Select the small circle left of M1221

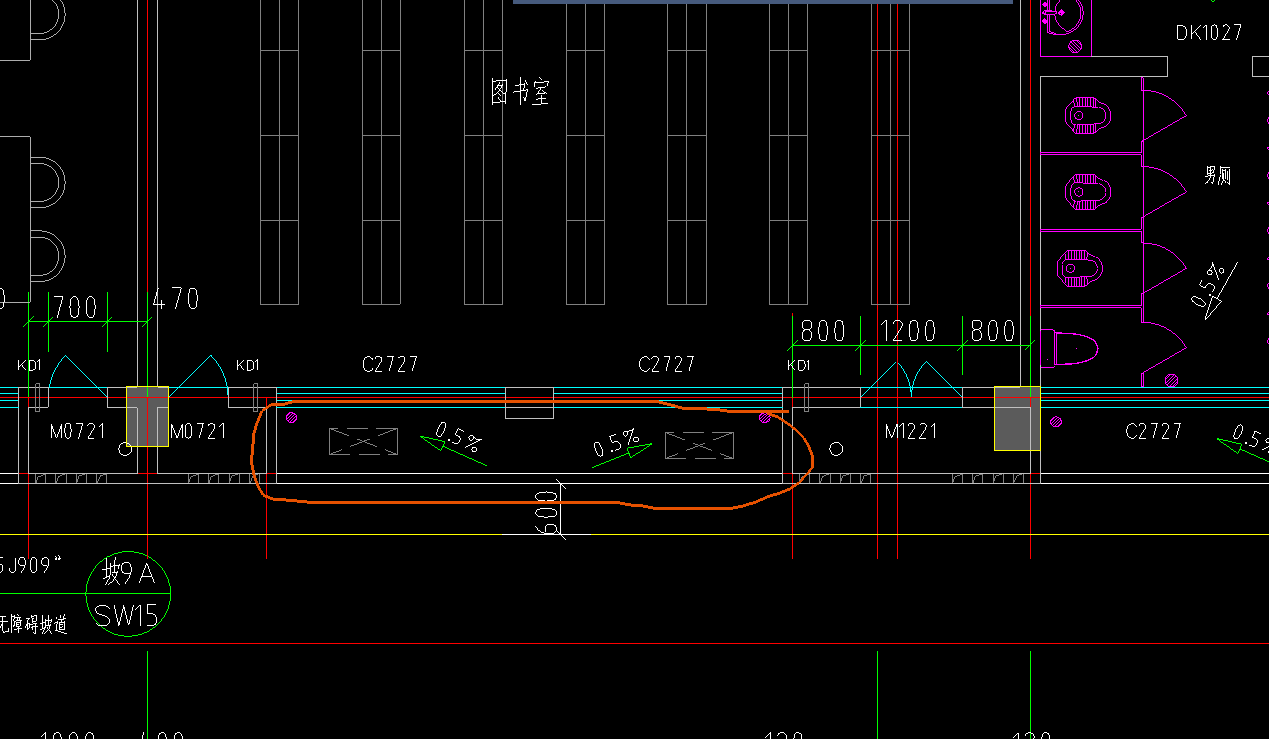tap(837, 449)
